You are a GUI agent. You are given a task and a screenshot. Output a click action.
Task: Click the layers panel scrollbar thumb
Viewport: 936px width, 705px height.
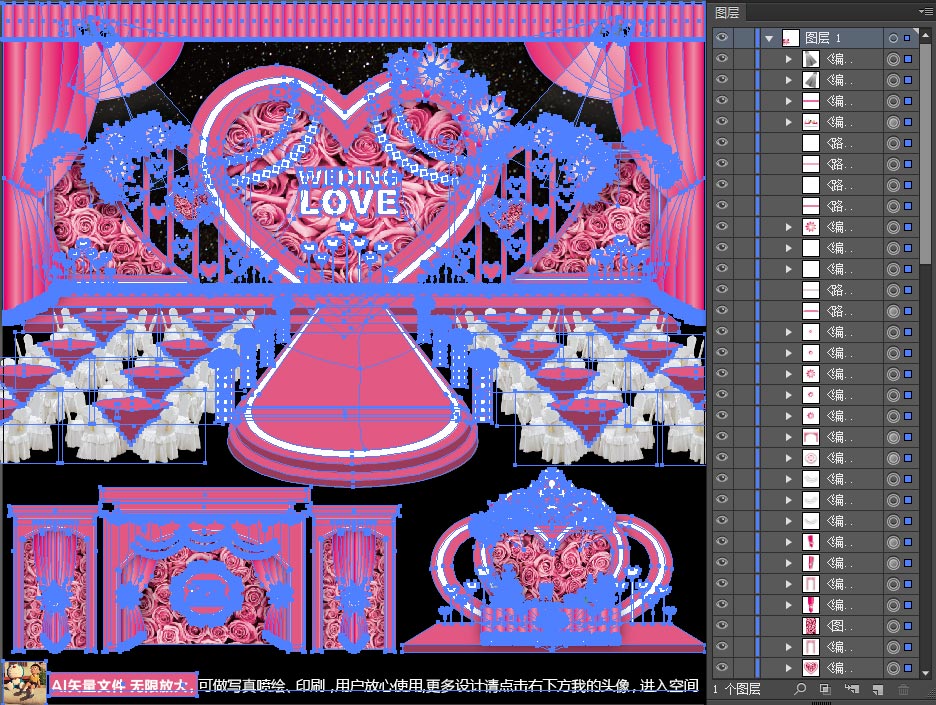(925, 155)
